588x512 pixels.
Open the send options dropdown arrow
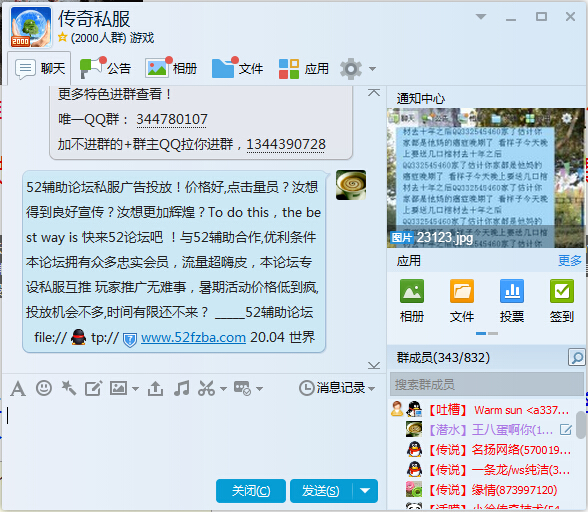tap(365, 491)
